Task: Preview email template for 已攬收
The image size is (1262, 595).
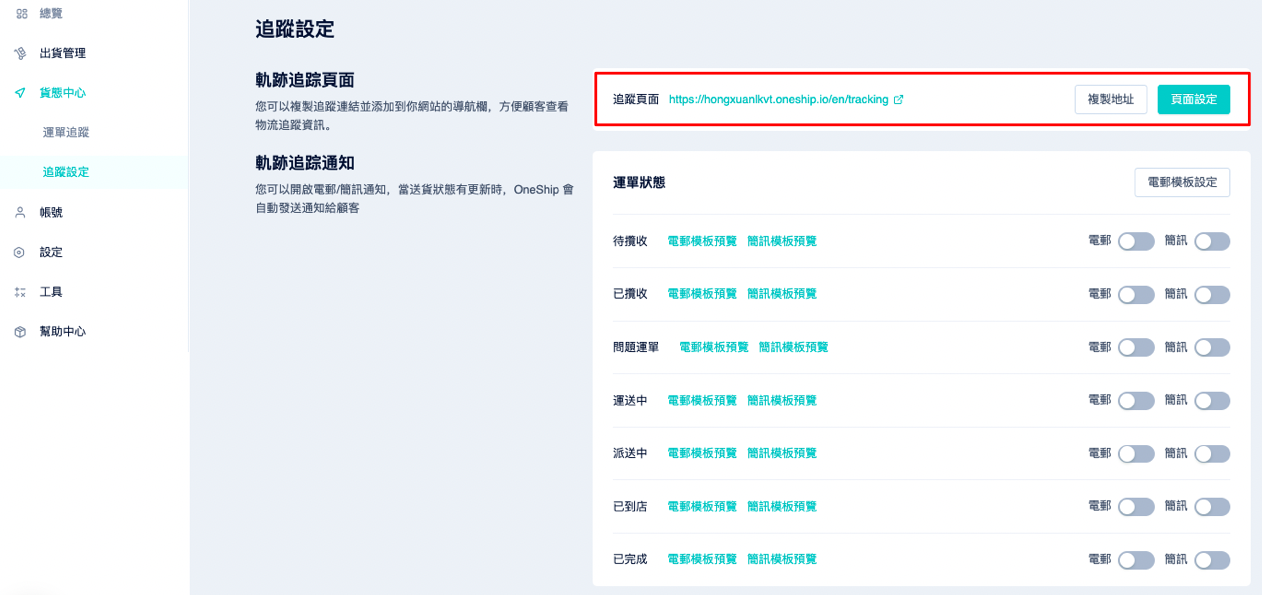Action: [x=702, y=294]
